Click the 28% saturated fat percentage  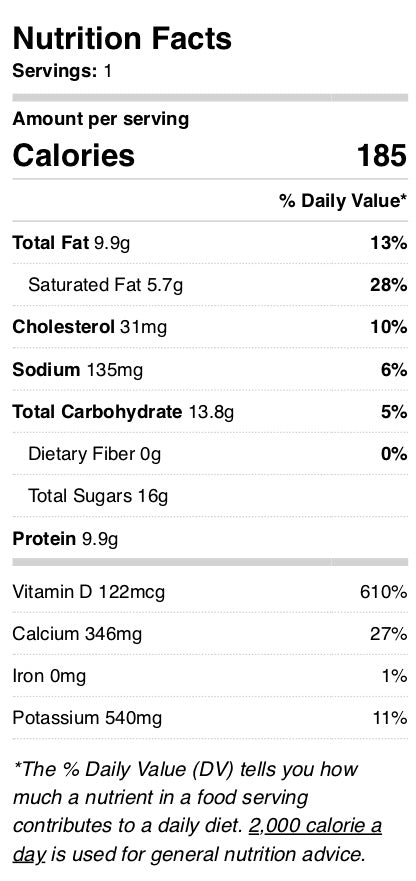(388, 285)
